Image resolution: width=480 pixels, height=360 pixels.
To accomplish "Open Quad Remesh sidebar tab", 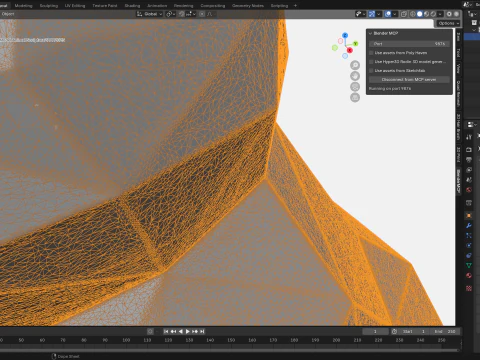I will pyautogui.click(x=458, y=93).
